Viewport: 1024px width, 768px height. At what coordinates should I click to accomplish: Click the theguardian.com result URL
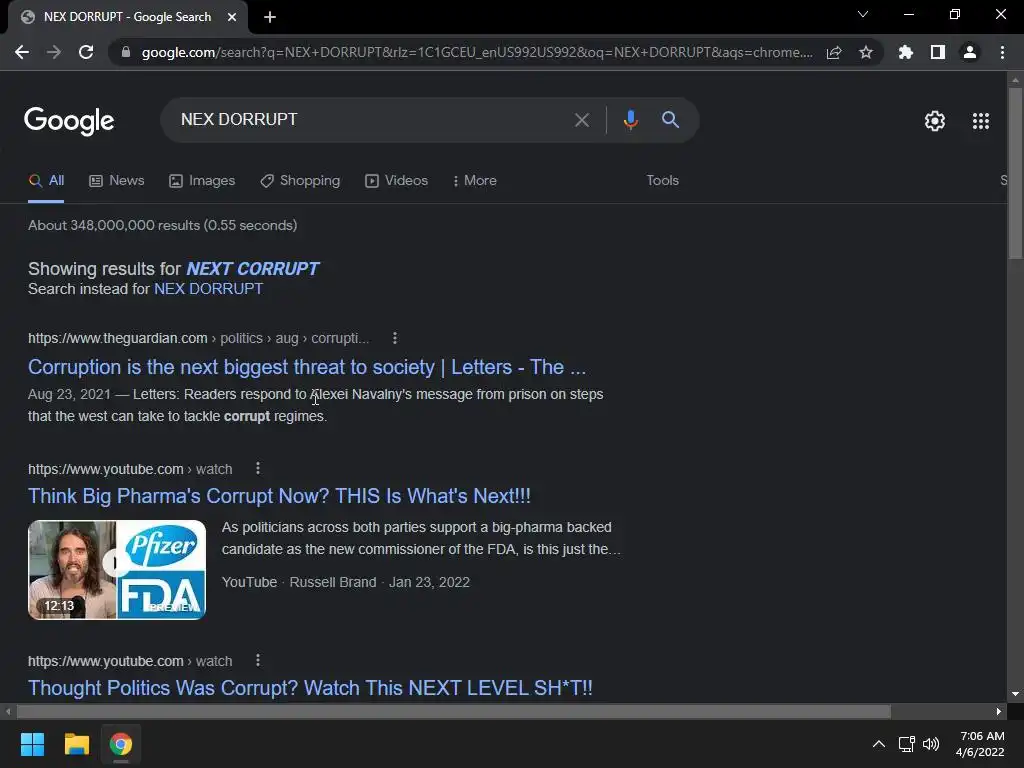click(199, 338)
